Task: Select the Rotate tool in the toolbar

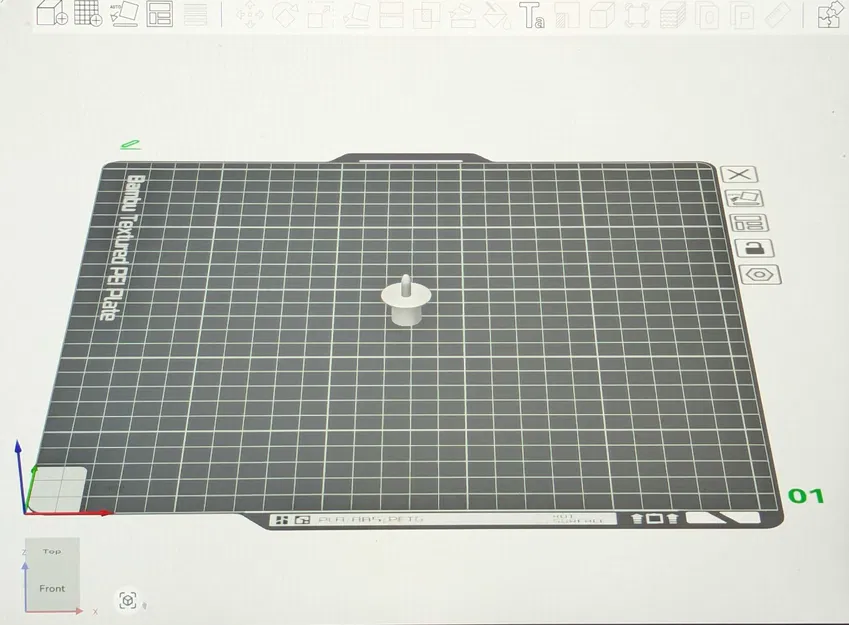Action: [x=285, y=15]
